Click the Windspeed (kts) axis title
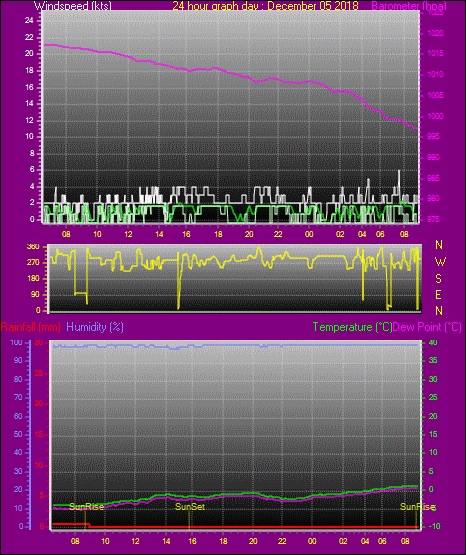466x555 pixels. pyautogui.click(x=73, y=6)
